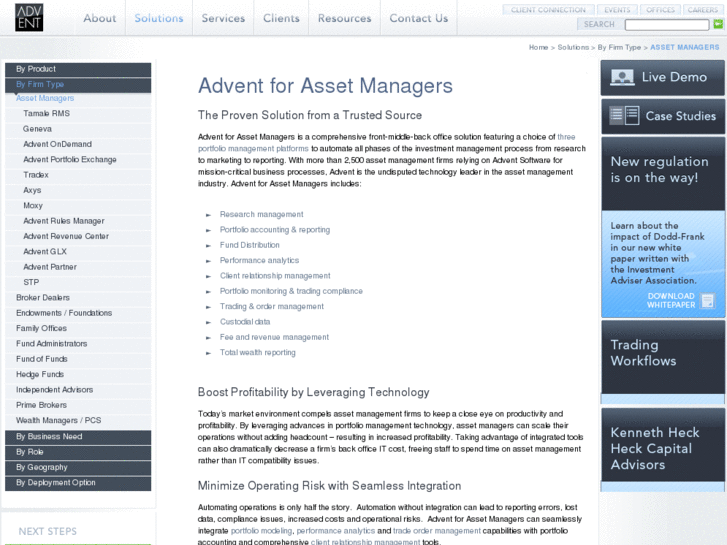
Task: Open the Resources menu
Action: click(x=344, y=18)
